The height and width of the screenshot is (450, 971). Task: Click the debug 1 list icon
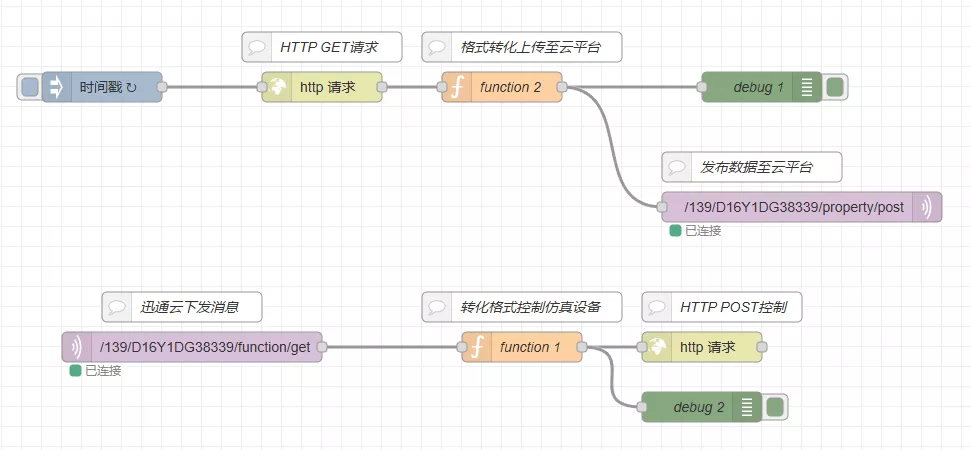point(807,87)
